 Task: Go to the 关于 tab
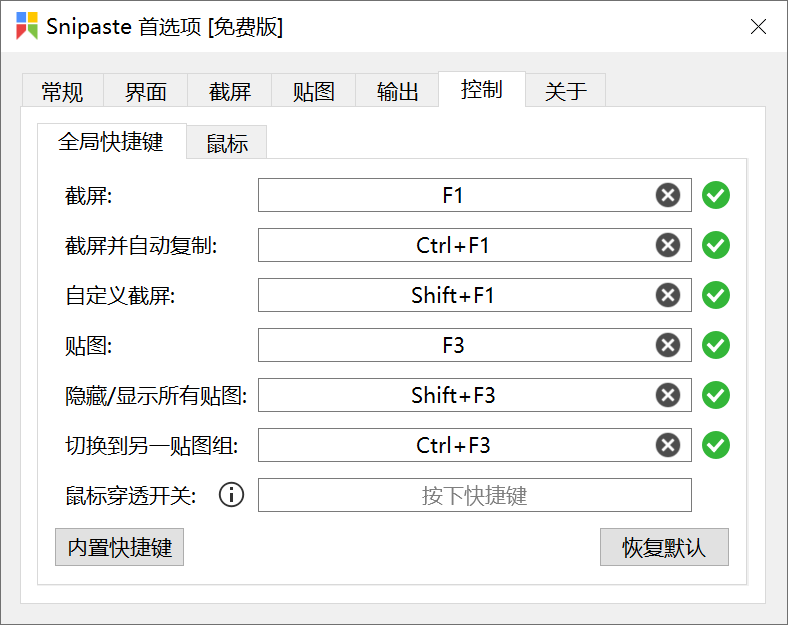(565, 91)
